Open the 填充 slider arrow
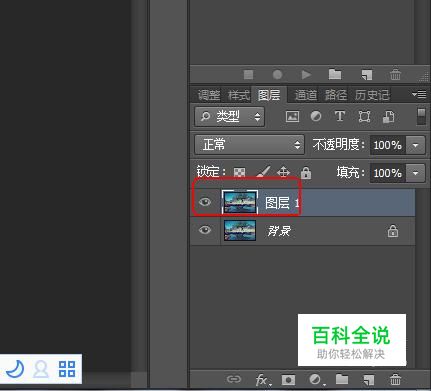This screenshot has height=391, width=431. coord(415,173)
